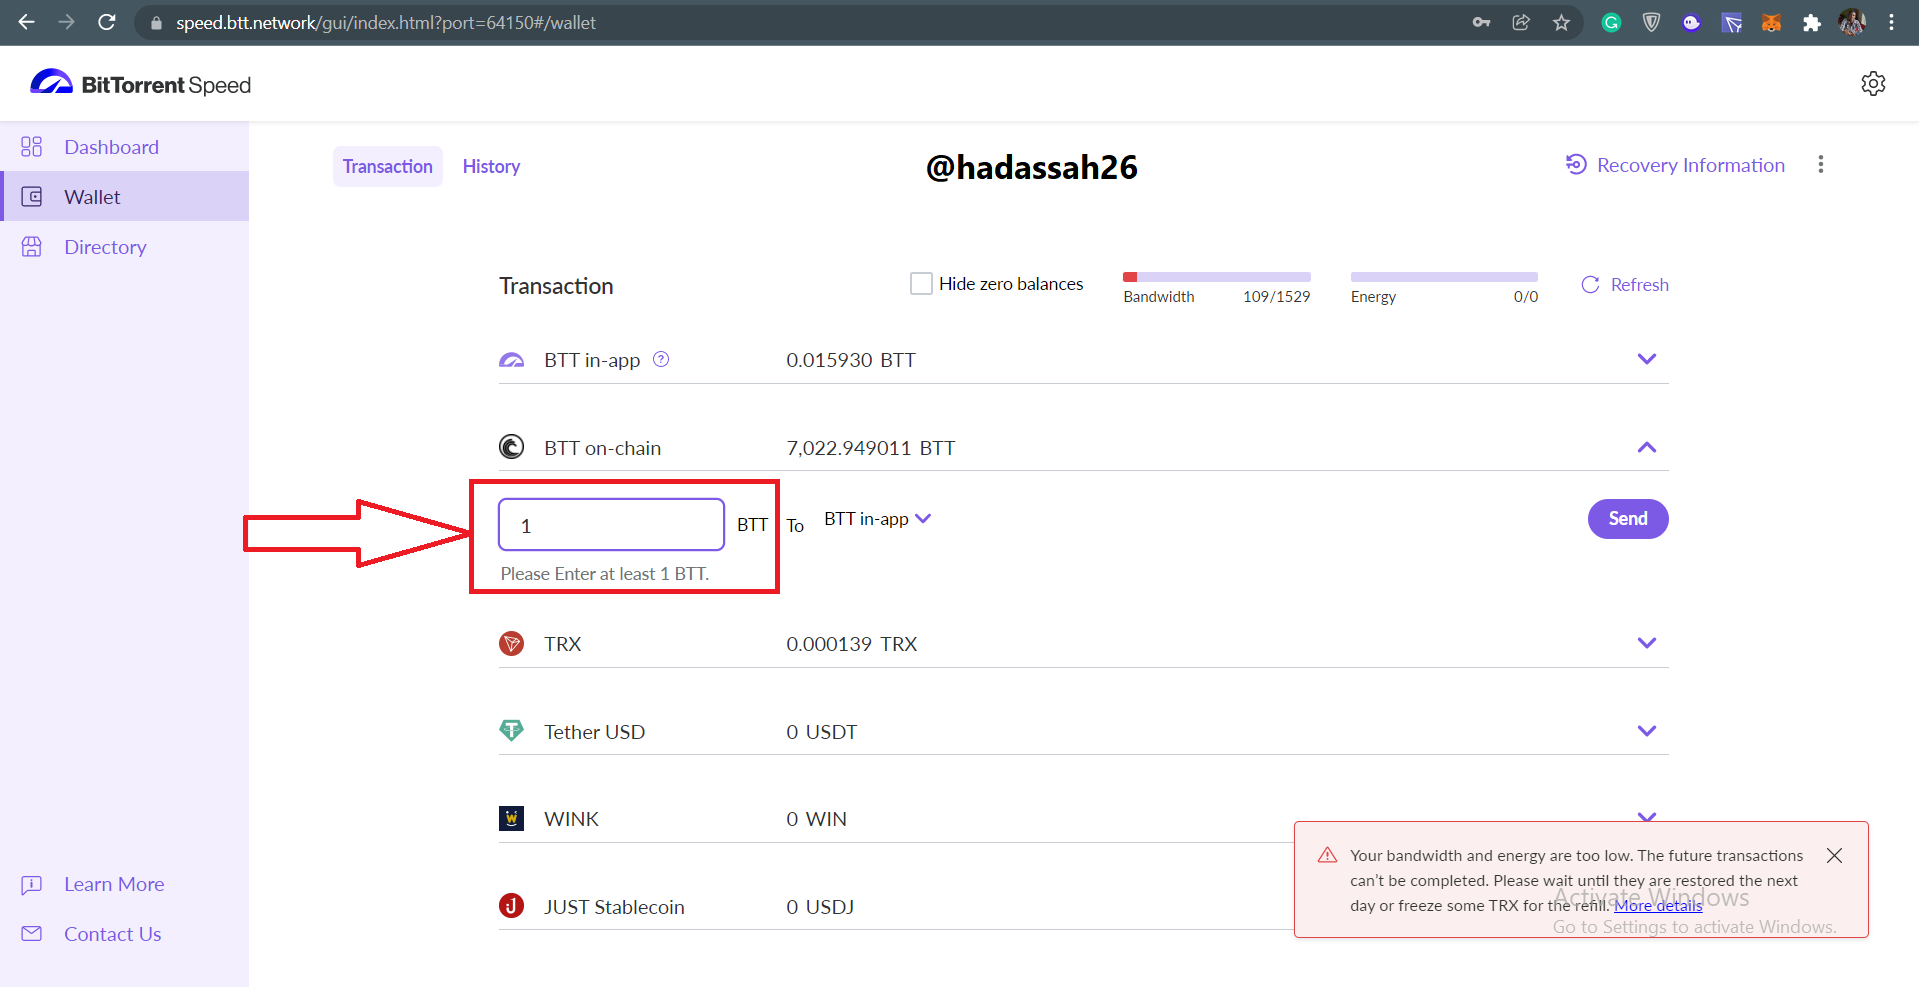Click the browser address bar URL

386,22
